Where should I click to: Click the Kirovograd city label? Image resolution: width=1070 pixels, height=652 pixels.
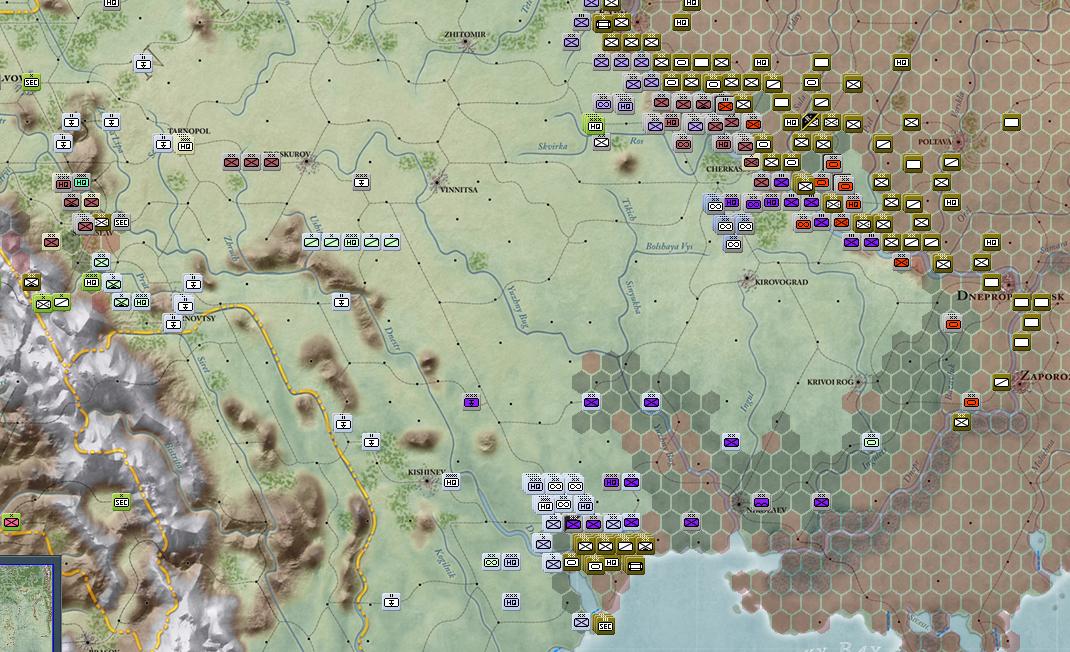point(782,281)
